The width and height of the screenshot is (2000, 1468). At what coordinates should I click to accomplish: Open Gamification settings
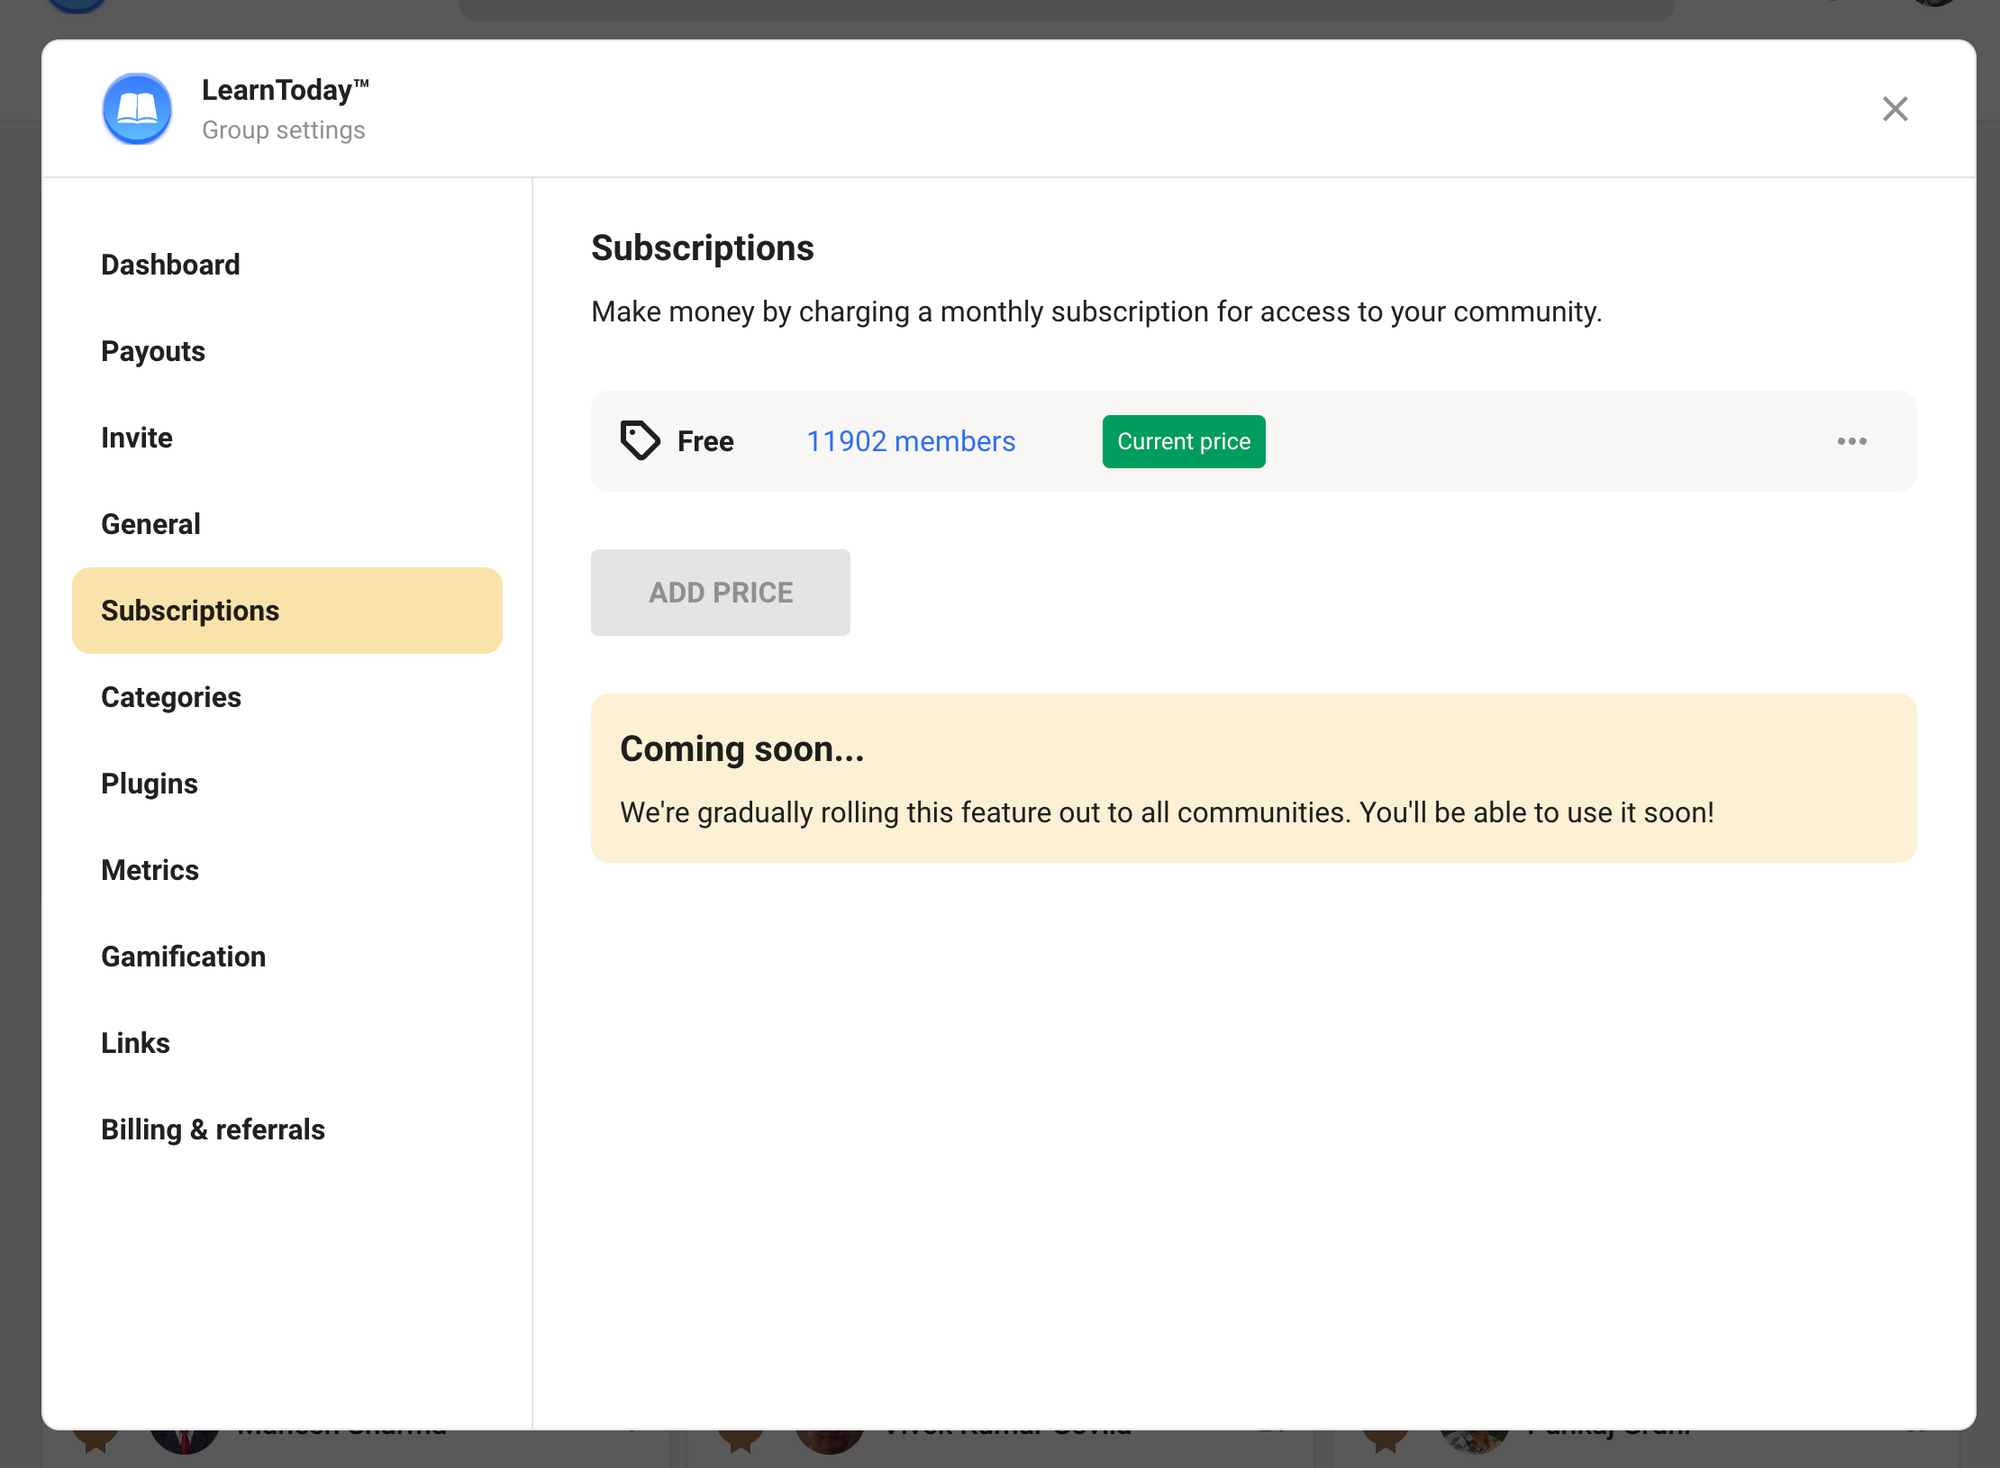(x=183, y=957)
